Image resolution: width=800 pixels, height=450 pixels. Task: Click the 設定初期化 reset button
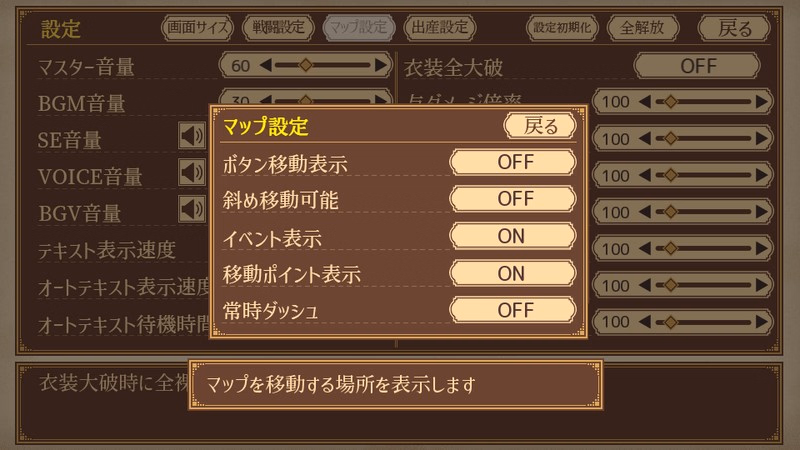[x=562, y=28]
